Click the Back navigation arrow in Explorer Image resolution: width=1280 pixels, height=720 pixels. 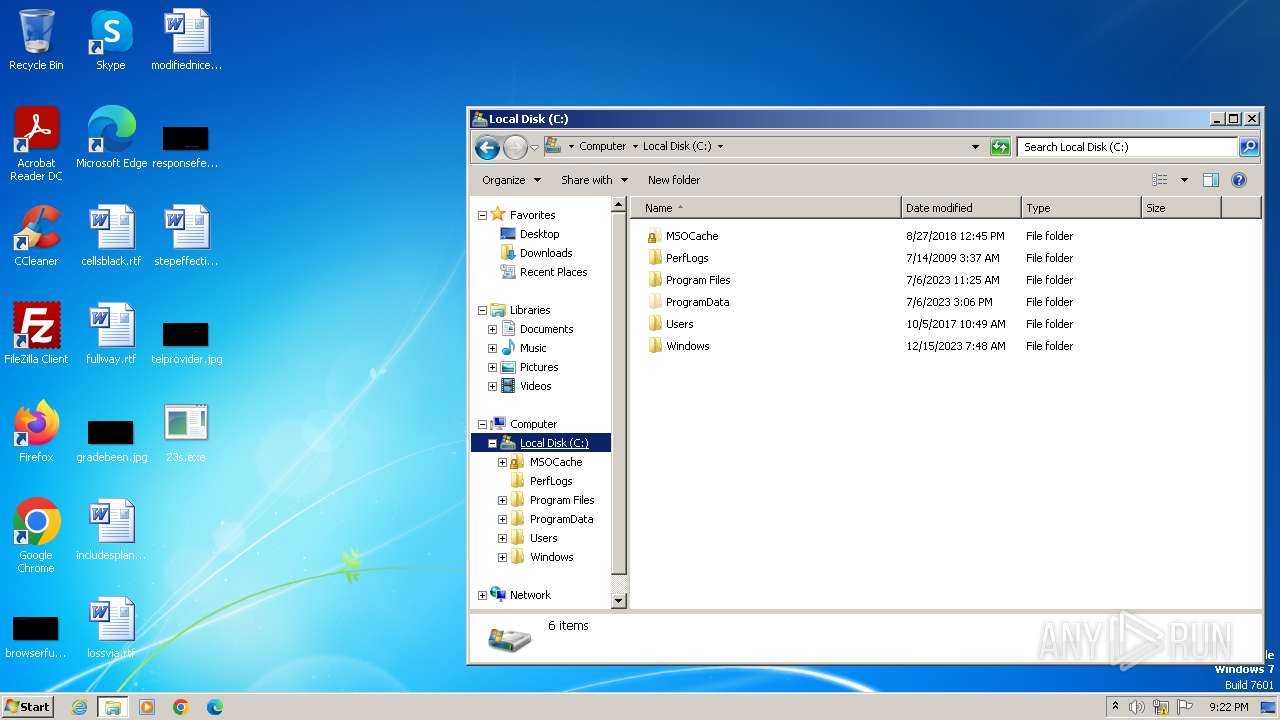487,148
